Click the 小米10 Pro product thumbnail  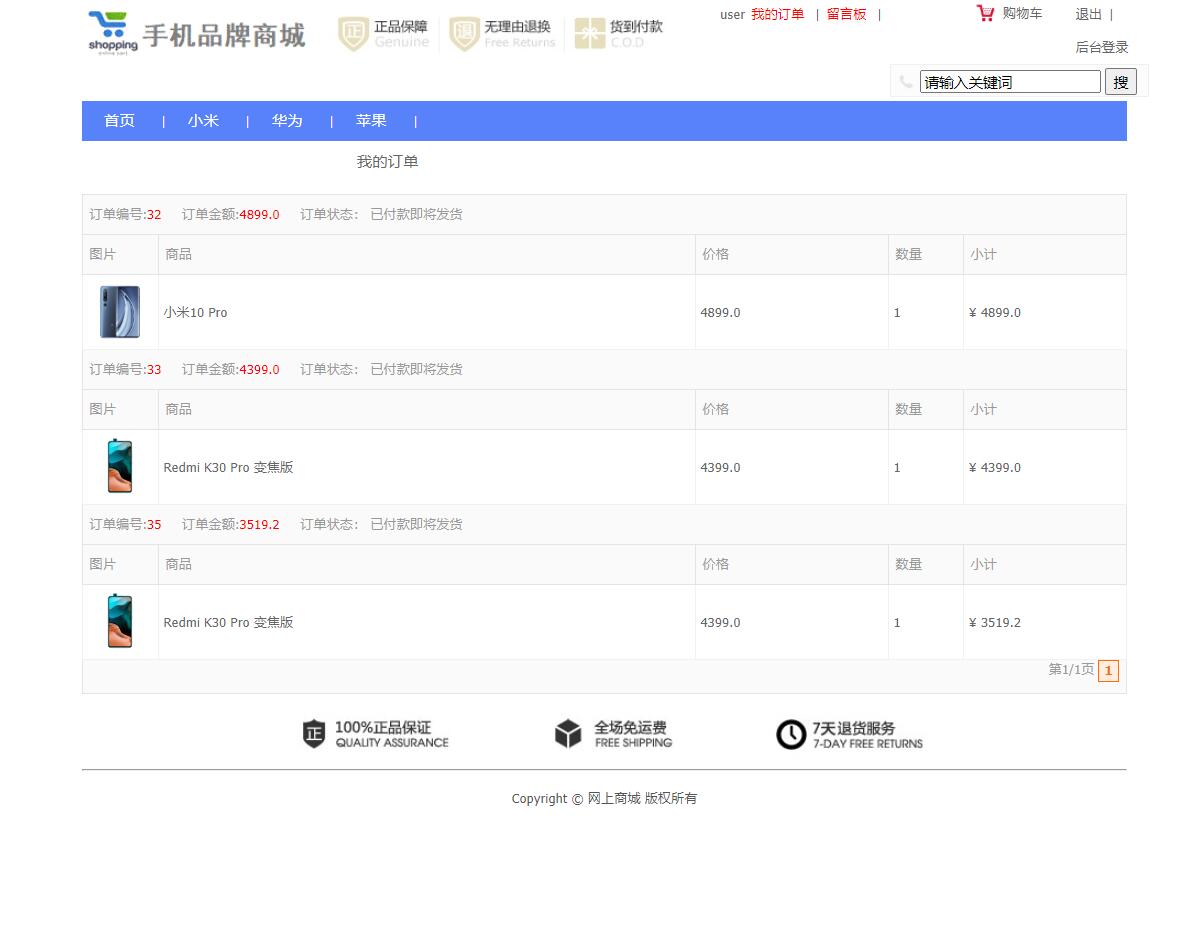tap(119, 311)
